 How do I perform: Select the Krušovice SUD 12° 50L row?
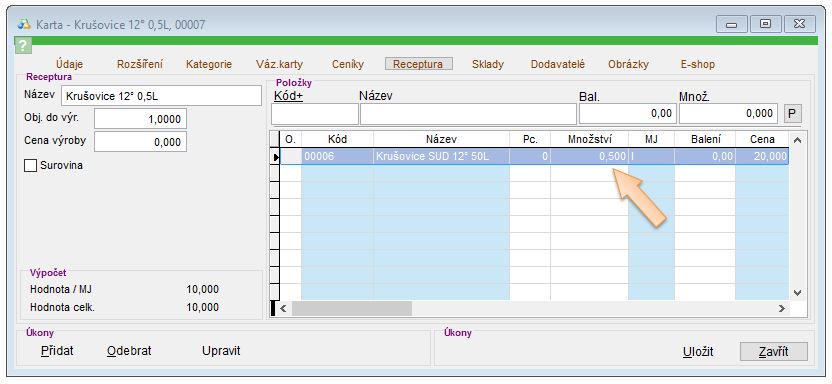(x=534, y=157)
